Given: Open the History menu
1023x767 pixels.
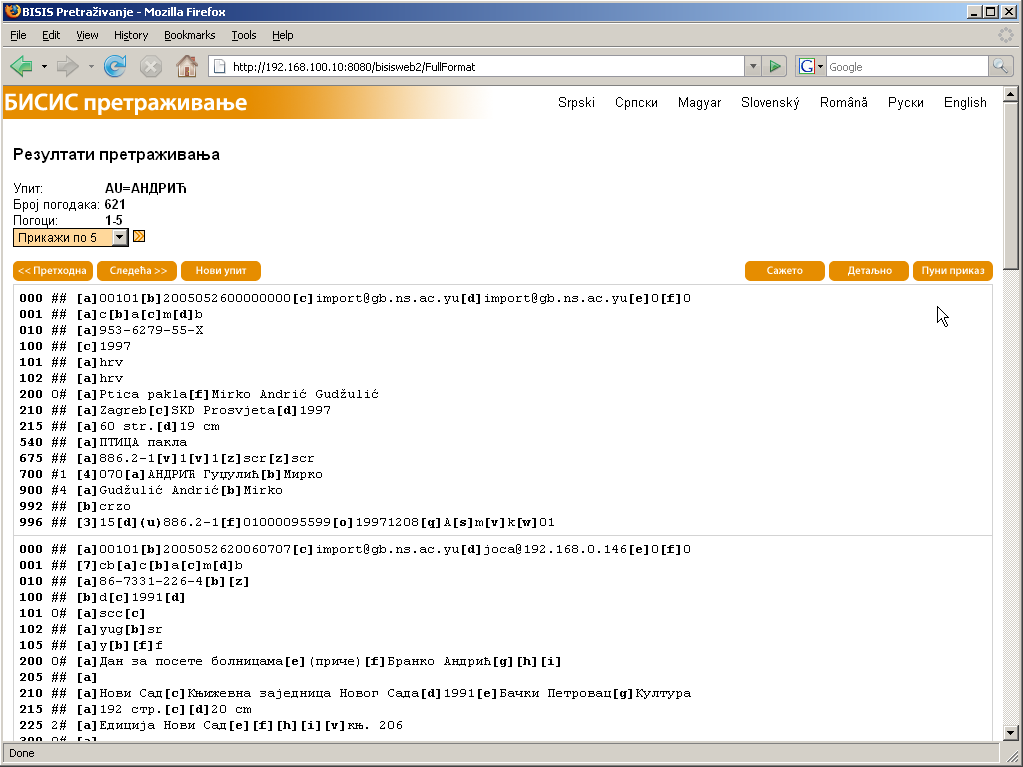Looking at the screenshot, I should 130,35.
